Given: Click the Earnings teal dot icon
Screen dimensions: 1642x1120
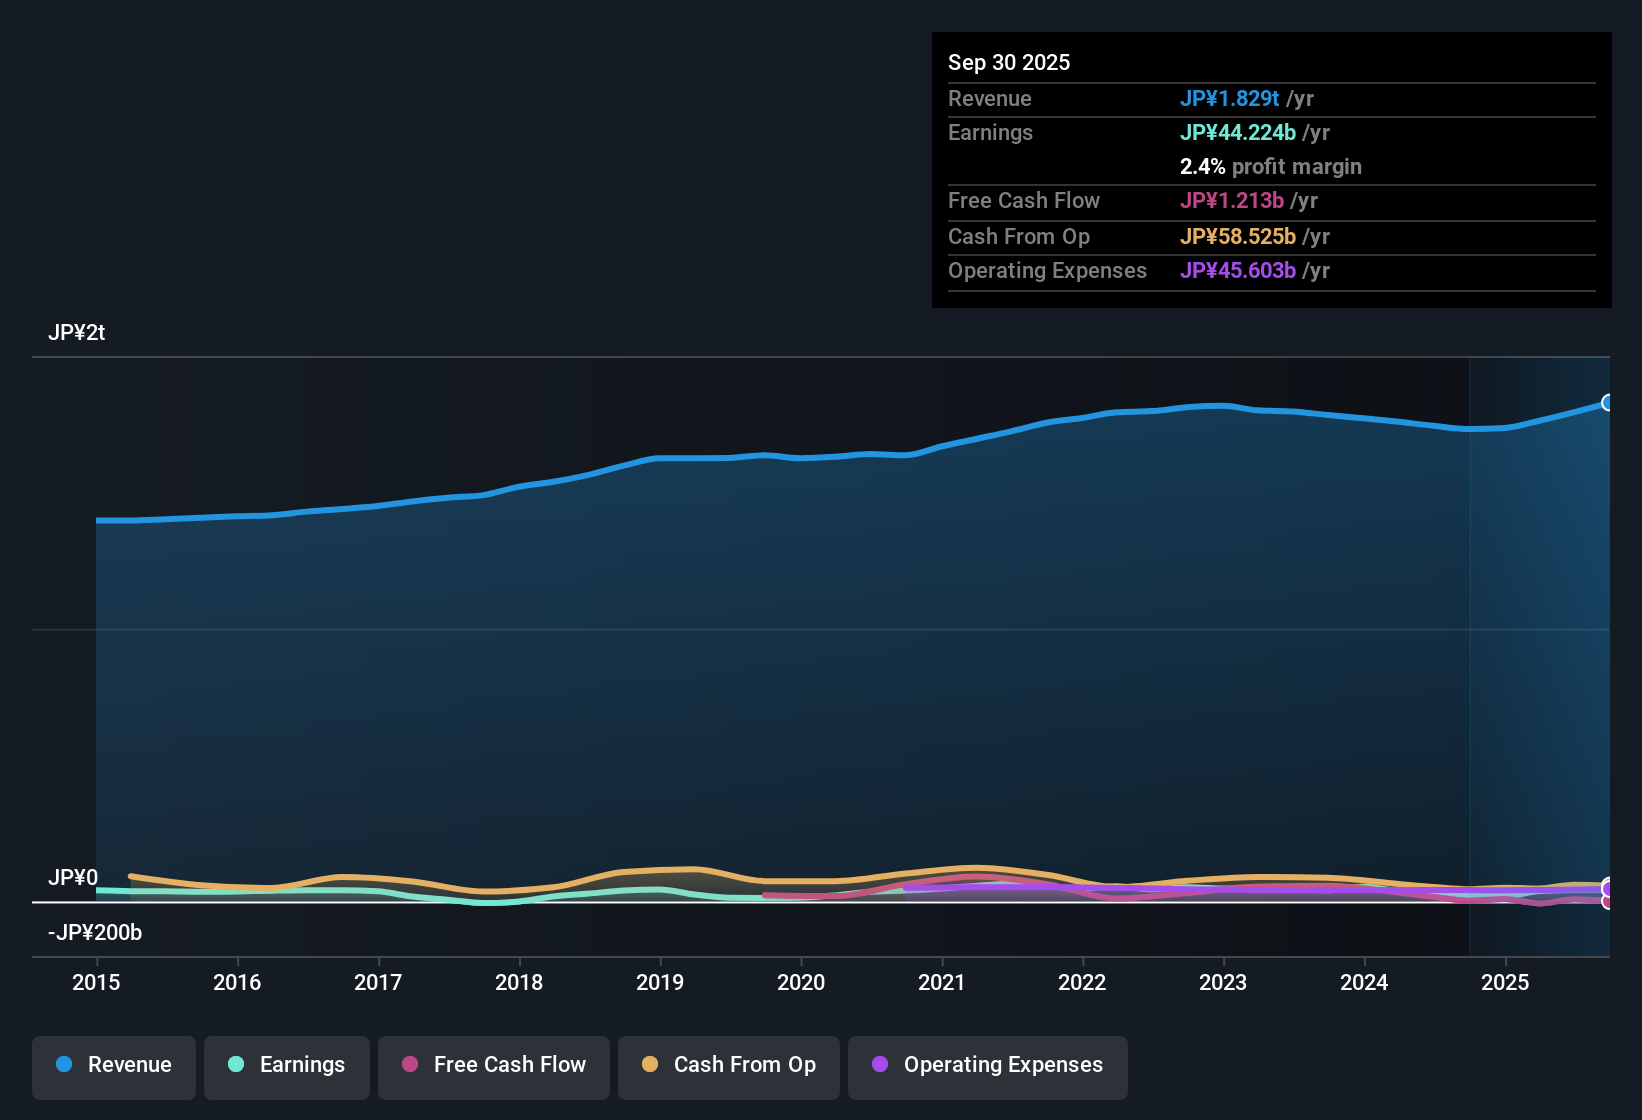Looking at the screenshot, I should coord(236,1065).
